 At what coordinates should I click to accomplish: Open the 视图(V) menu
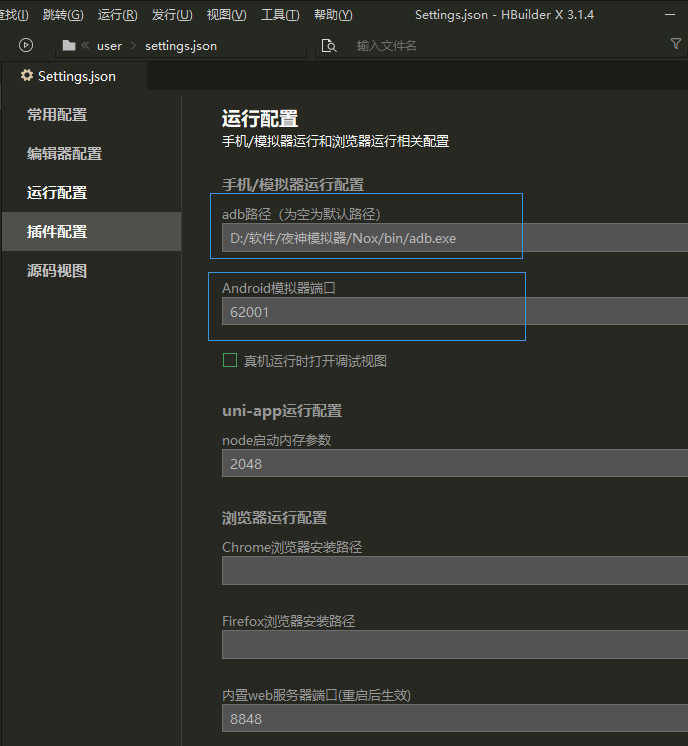226,15
